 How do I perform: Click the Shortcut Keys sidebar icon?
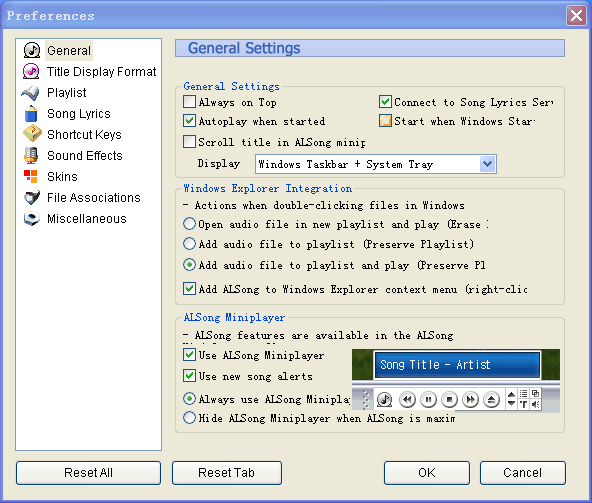click(32, 134)
